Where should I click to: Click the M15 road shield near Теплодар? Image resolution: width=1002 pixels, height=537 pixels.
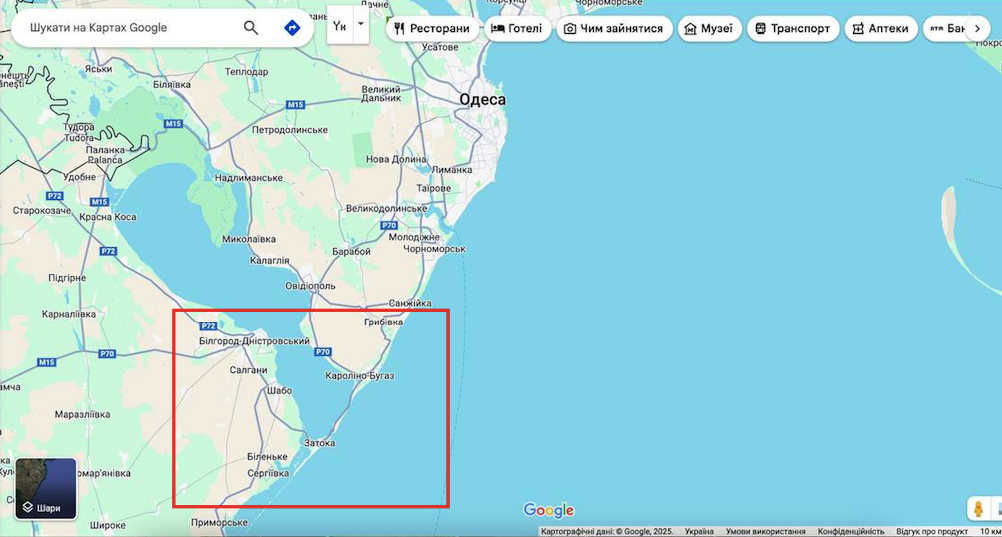click(295, 105)
